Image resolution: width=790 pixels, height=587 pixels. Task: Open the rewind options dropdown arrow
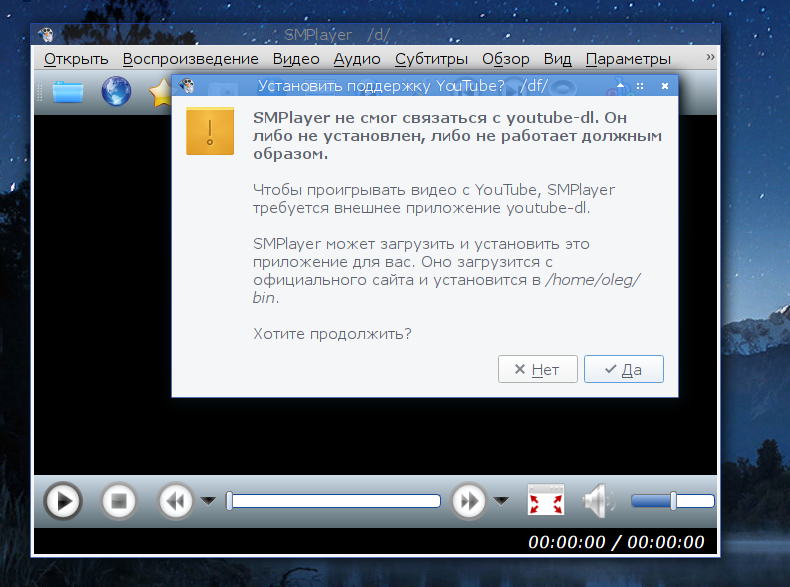[x=208, y=501]
